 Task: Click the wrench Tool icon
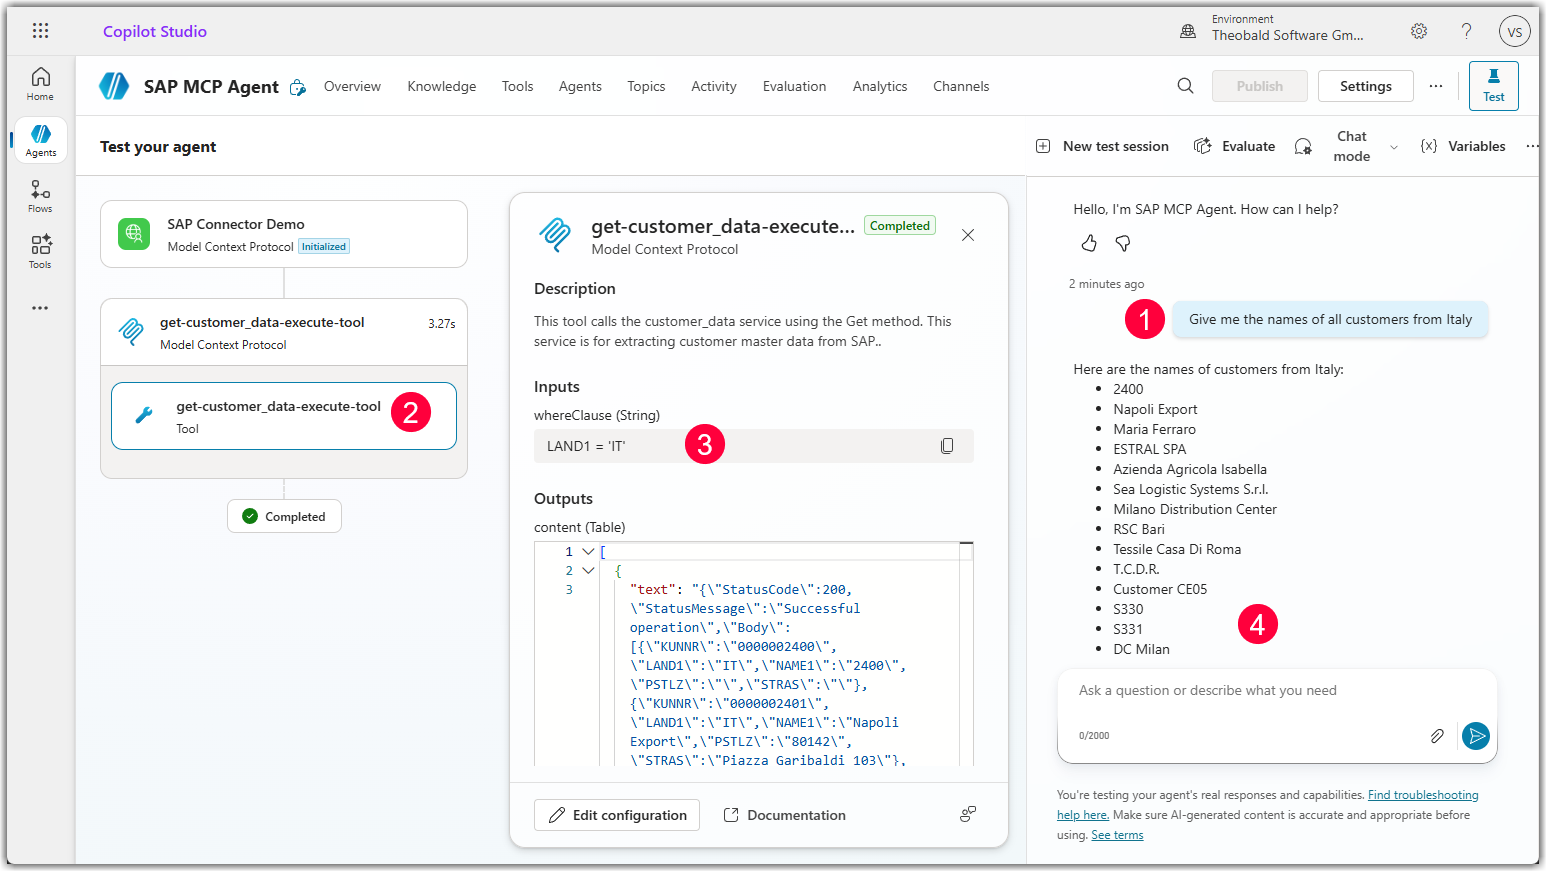click(x=144, y=416)
